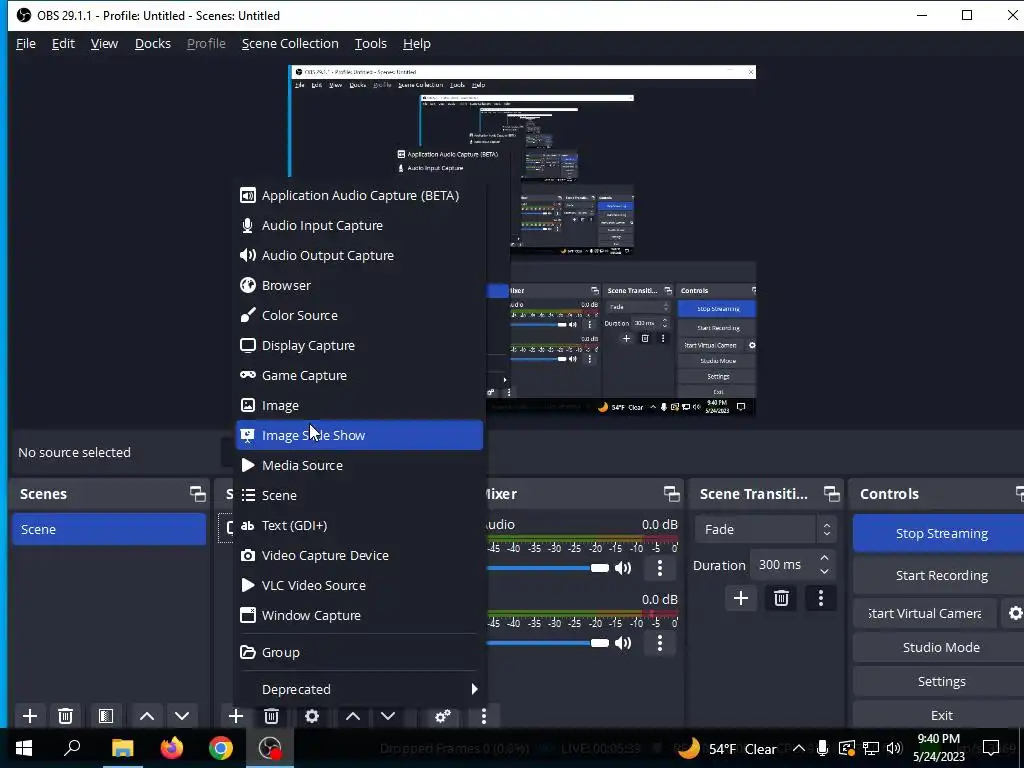Open the Scene Collection menu
Image resolution: width=1024 pixels, height=768 pixels.
[290, 44]
